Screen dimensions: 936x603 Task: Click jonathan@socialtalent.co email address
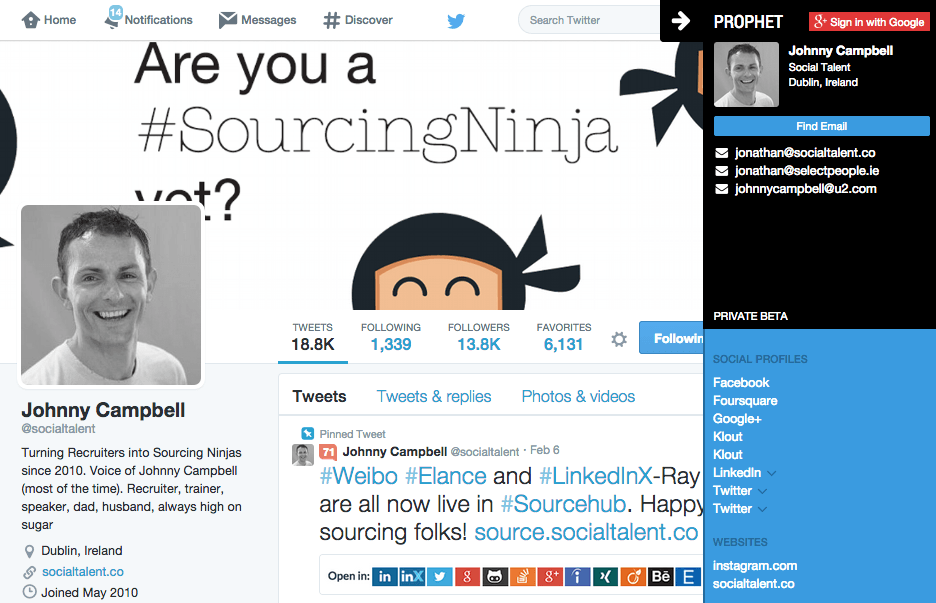click(805, 153)
